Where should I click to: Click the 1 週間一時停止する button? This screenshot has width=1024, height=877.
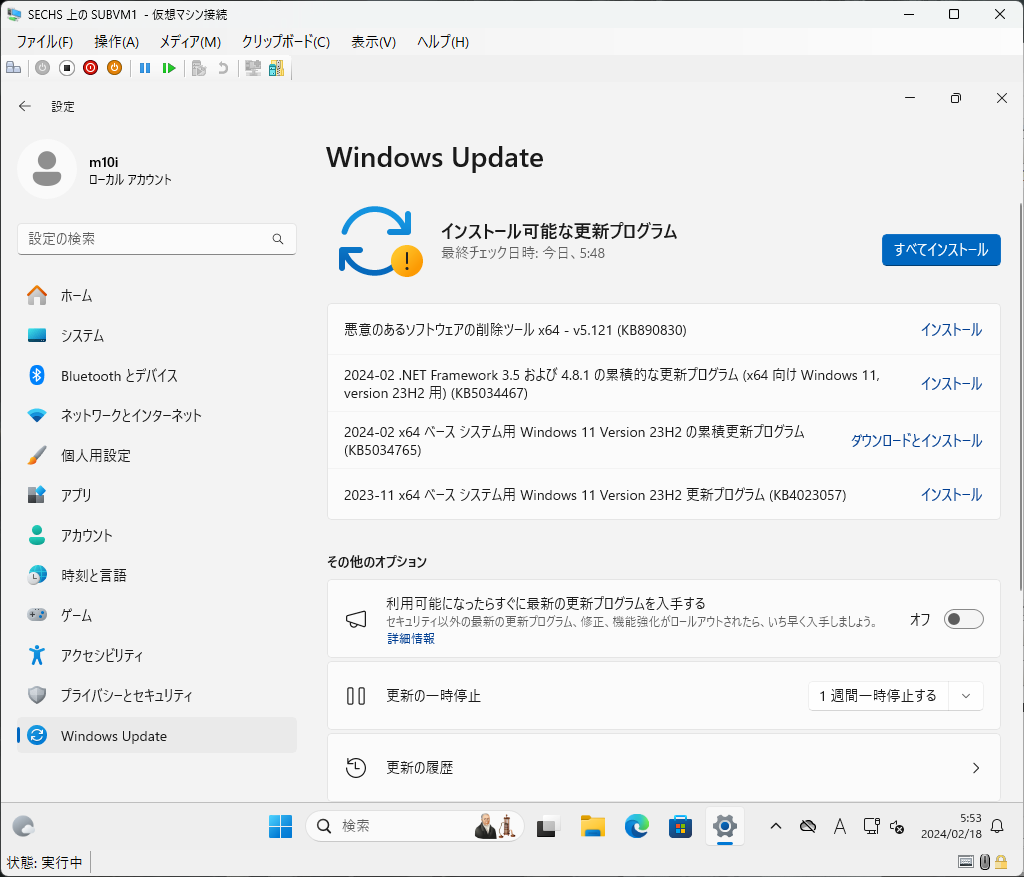pyautogui.click(x=878, y=696)
